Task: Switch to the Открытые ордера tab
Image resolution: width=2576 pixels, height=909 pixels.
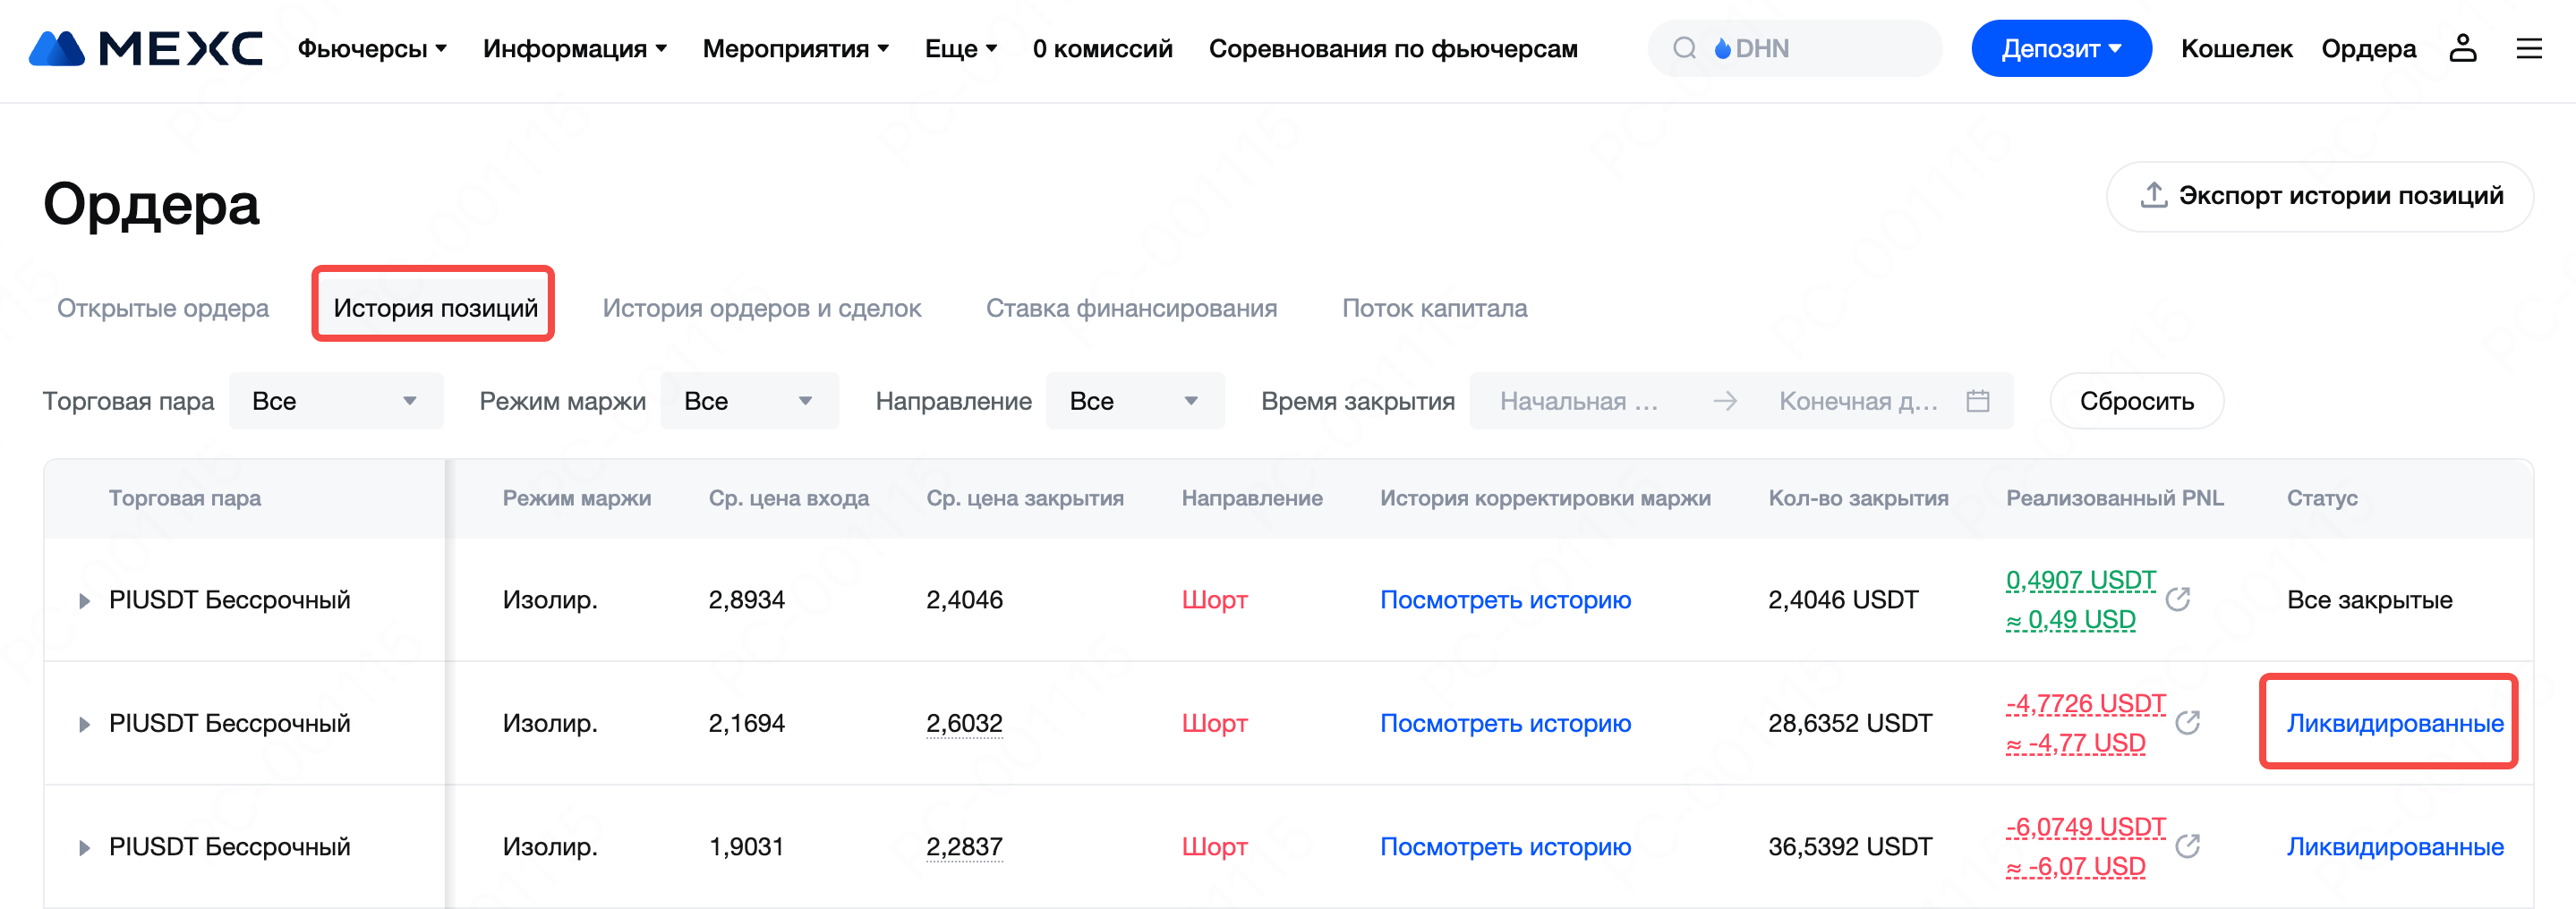Action: (163, 308)
